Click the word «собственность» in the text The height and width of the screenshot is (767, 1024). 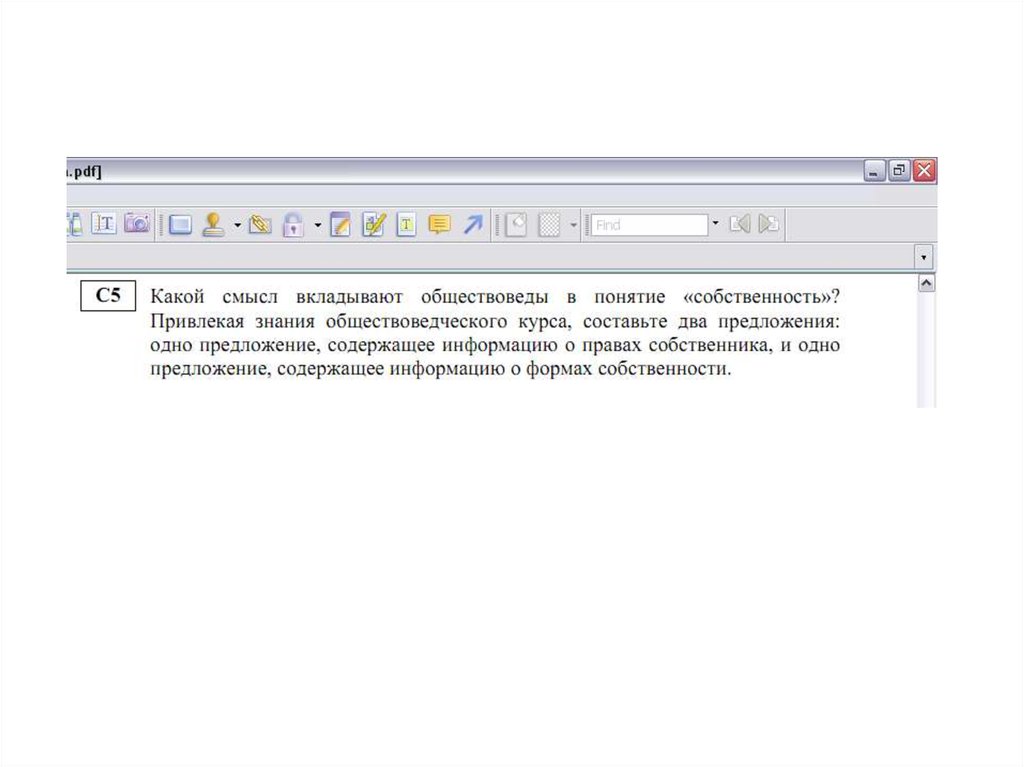click(758, 297)
